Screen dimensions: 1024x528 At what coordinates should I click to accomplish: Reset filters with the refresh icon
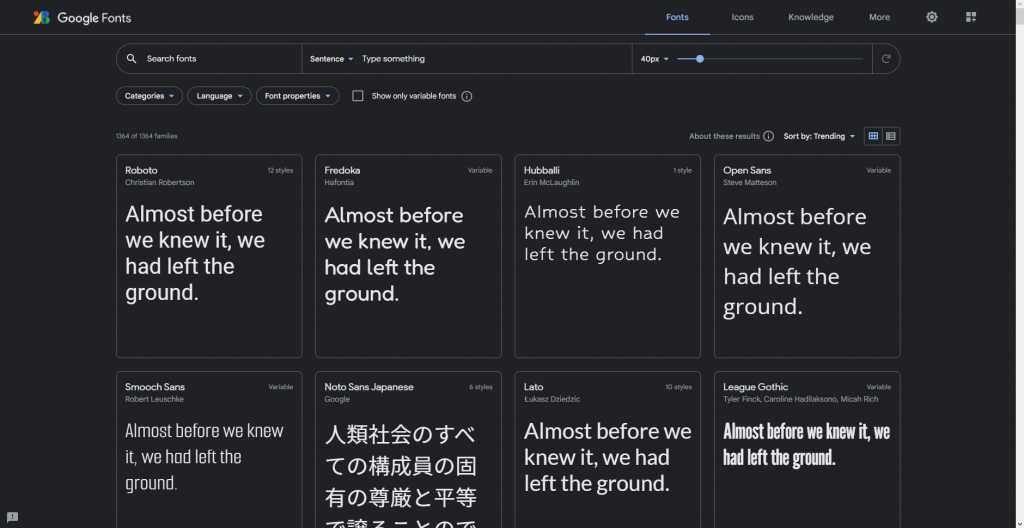point(886,59)
